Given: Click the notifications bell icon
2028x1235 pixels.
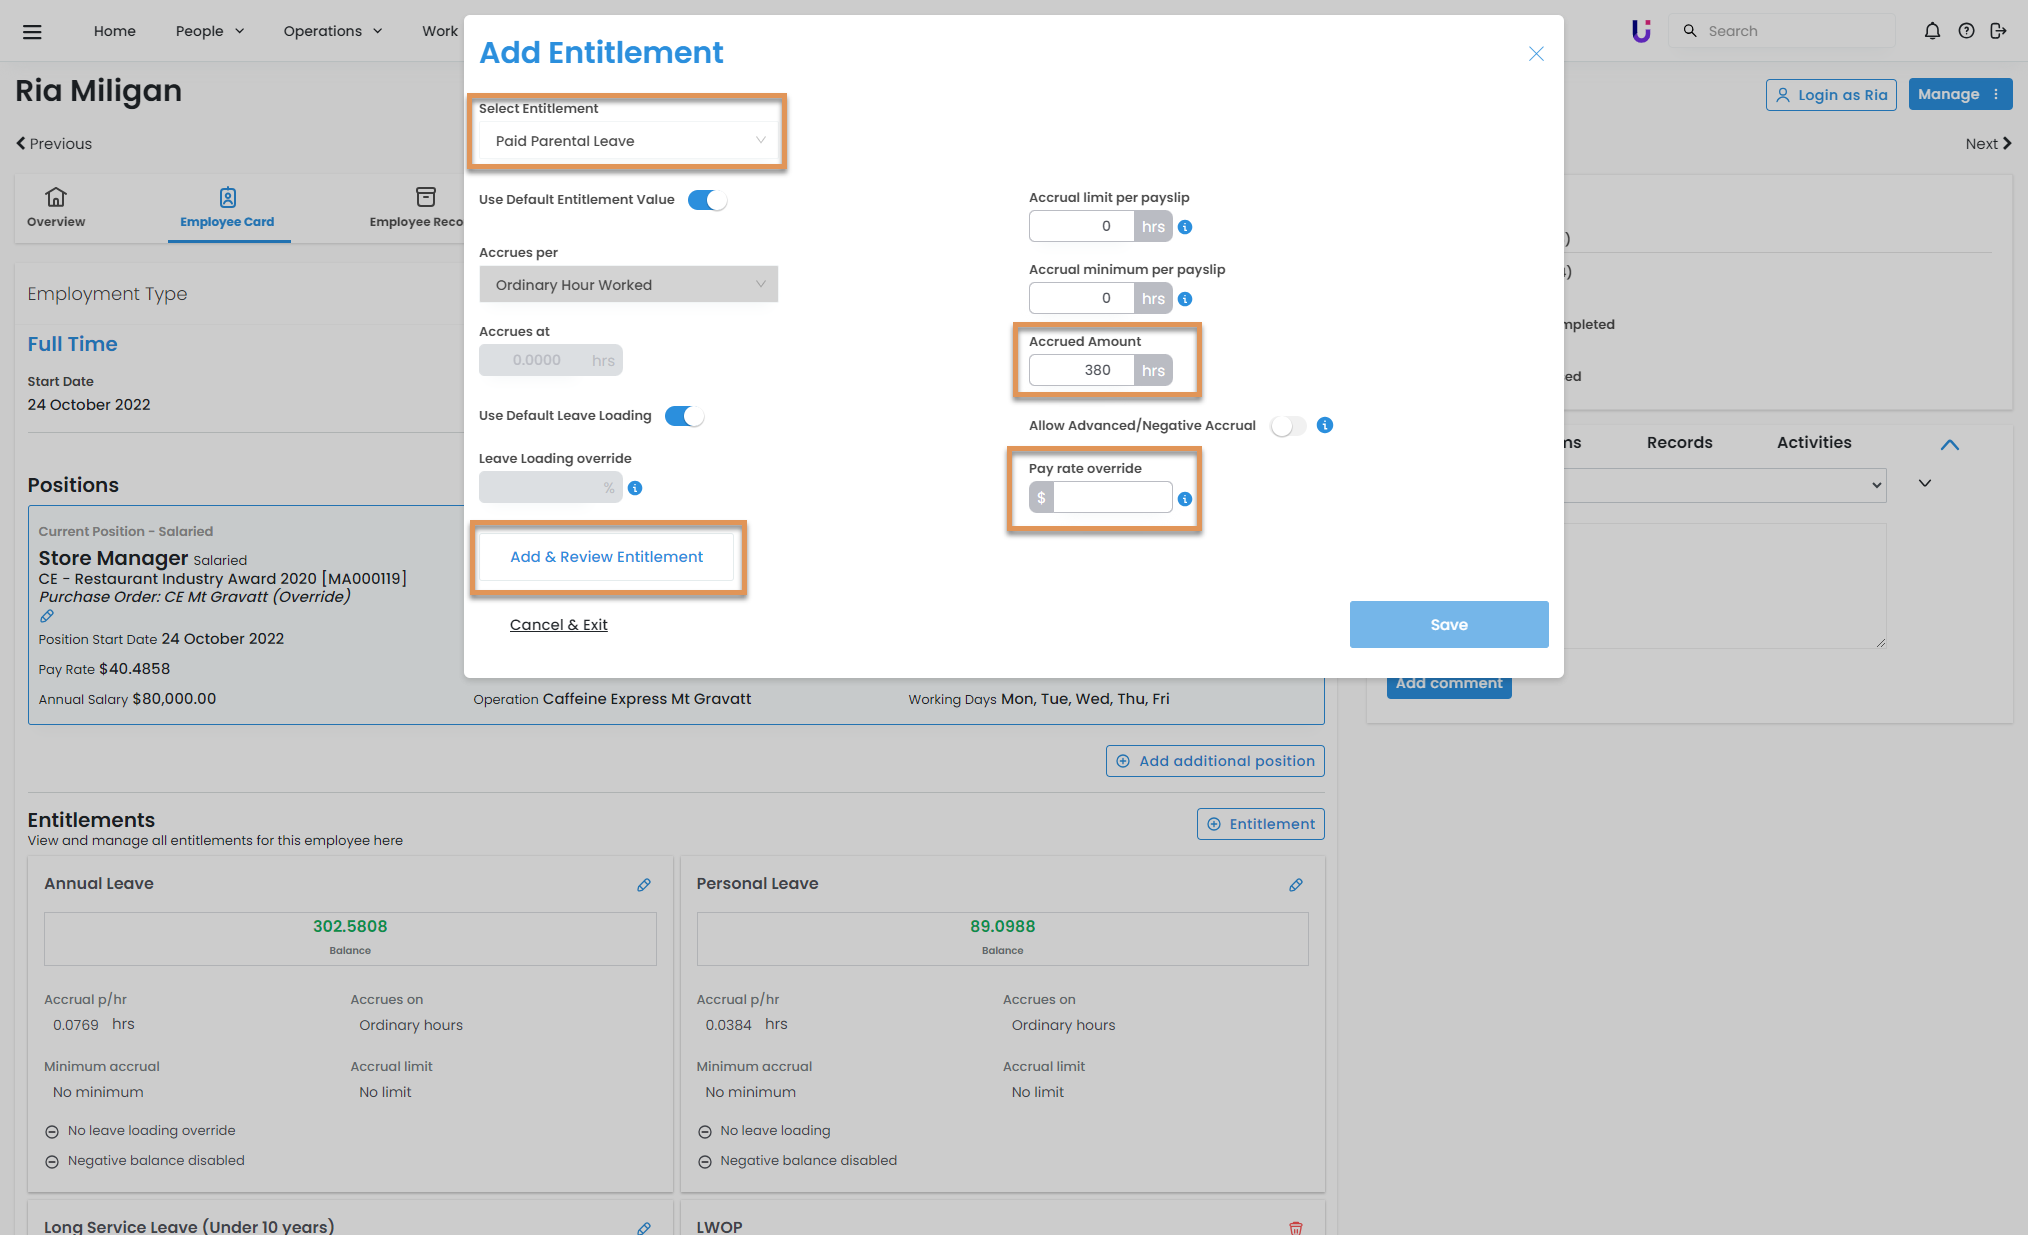Looking at the screenshot, I should click(x=1932, y=31).
